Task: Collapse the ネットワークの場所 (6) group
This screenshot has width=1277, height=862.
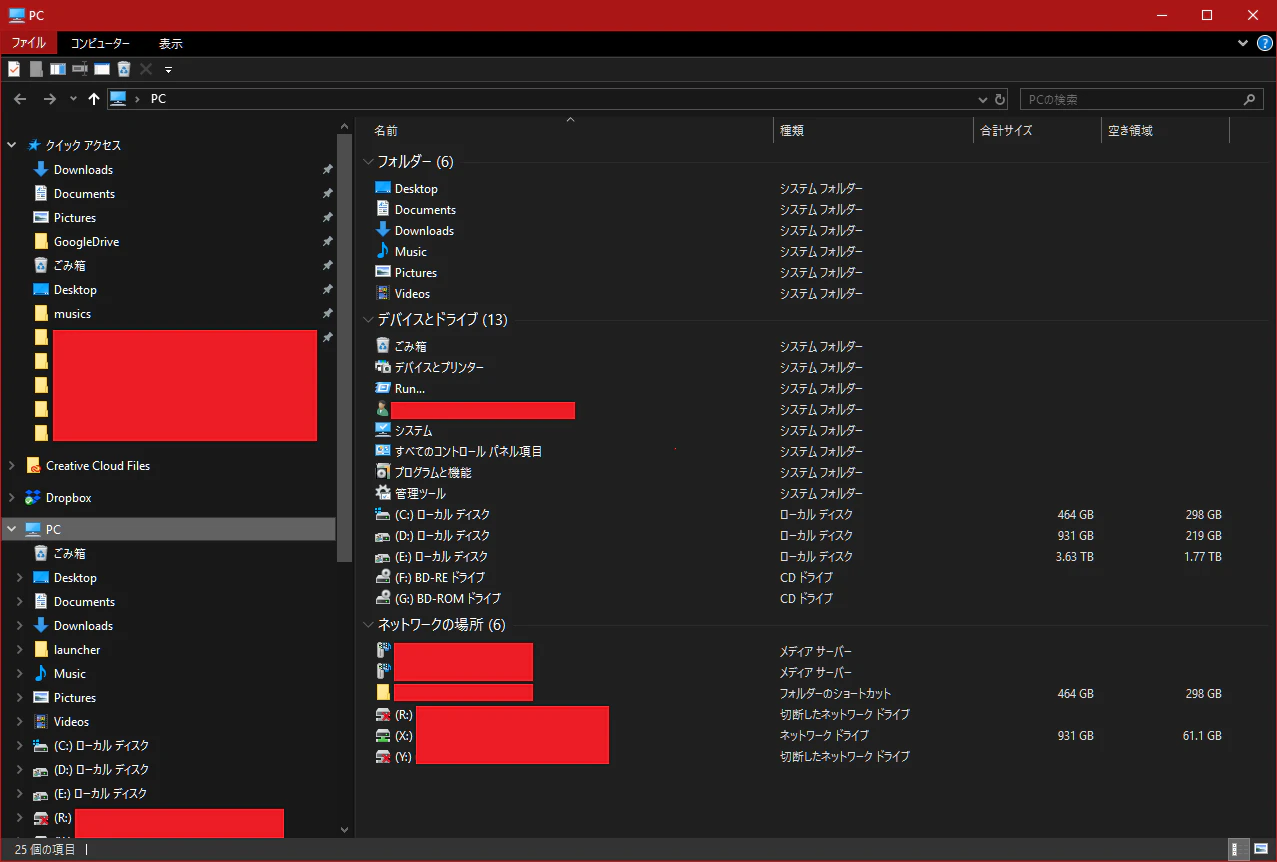Action: point(368,625)
